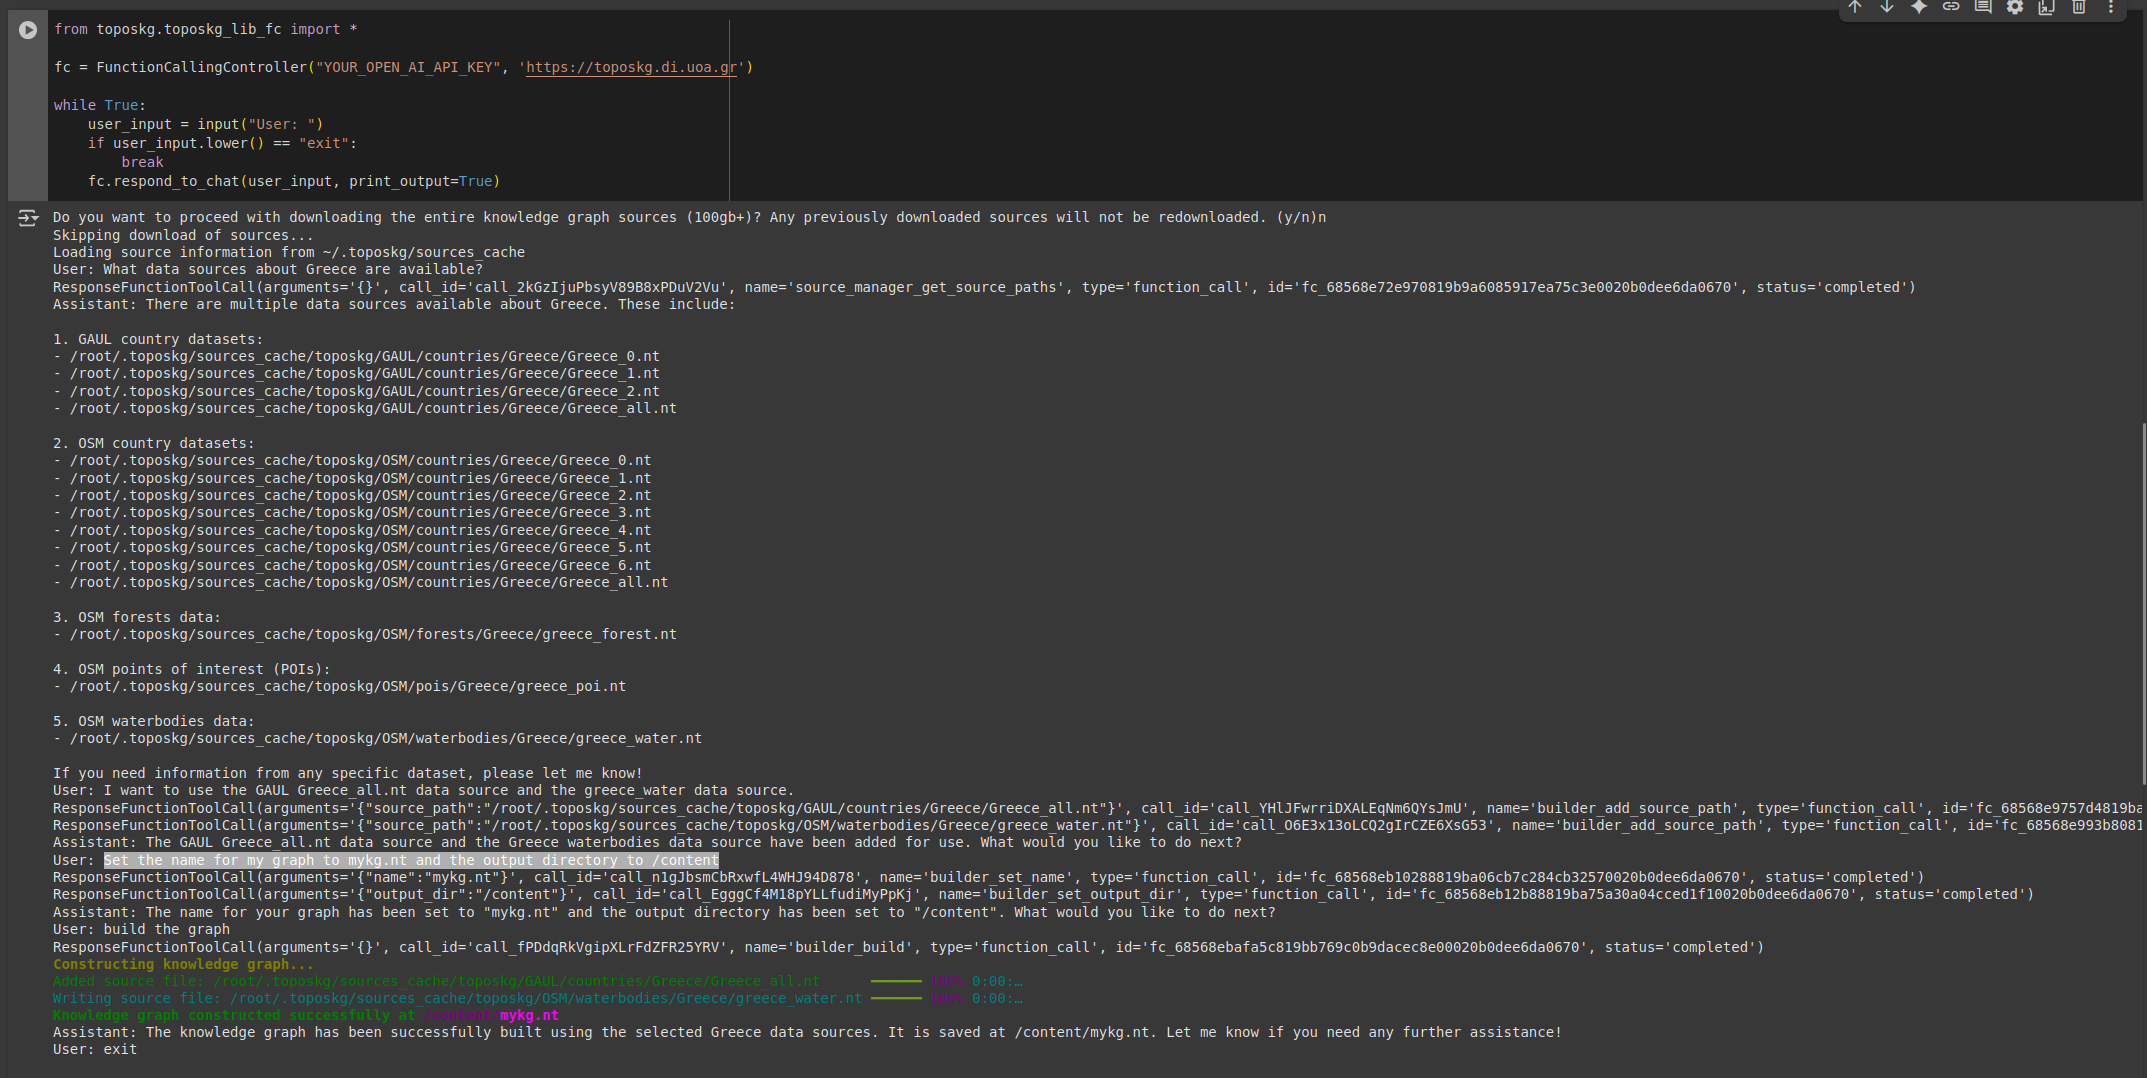The image size is (2147, 1078).
Task: Click the OSM countries 'Greece_all.nt' path line
Action: [361, 583]
